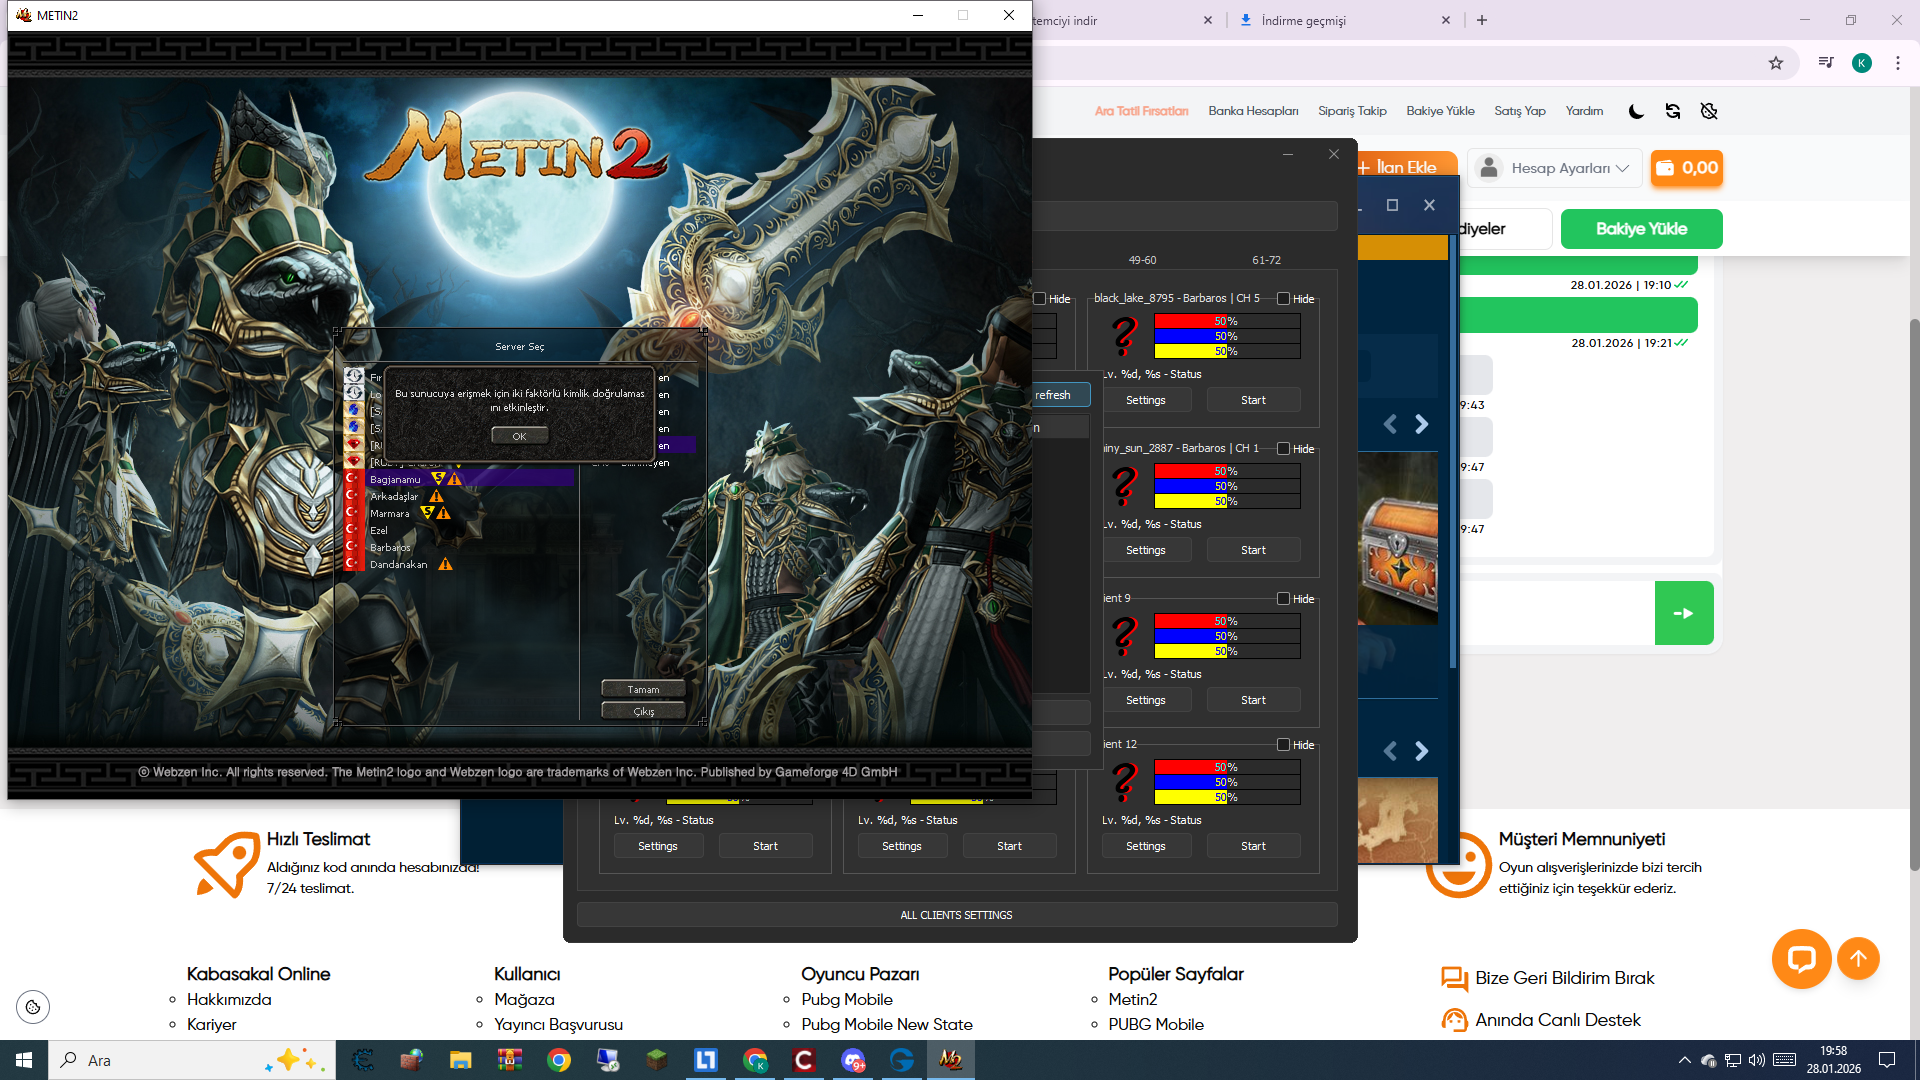The width and height of the screenshot is (1920, 1080).
Task: Select the Ezel server
Action: point(379,530)
